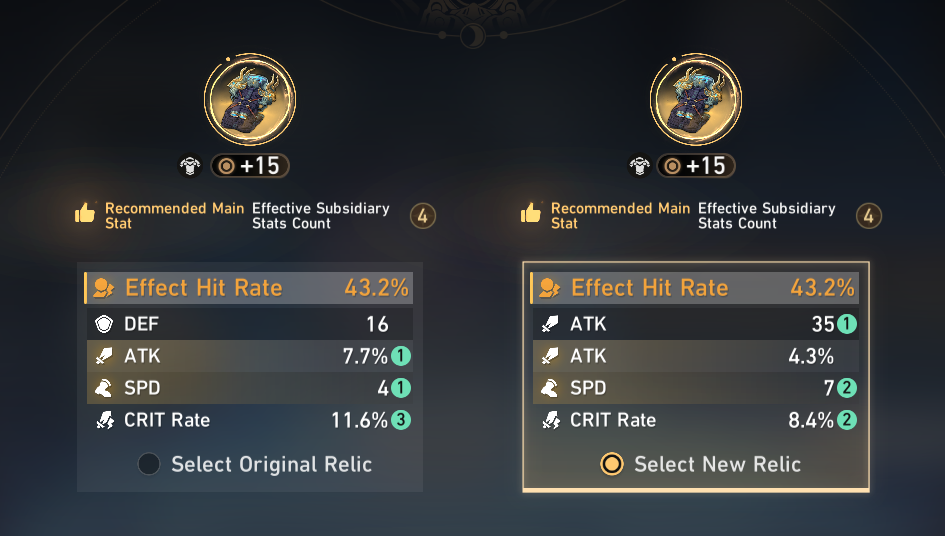Screen dimensions: 945x536
Task: Click the effective stats count 4 badge on original relic
Action: point(422,216)
